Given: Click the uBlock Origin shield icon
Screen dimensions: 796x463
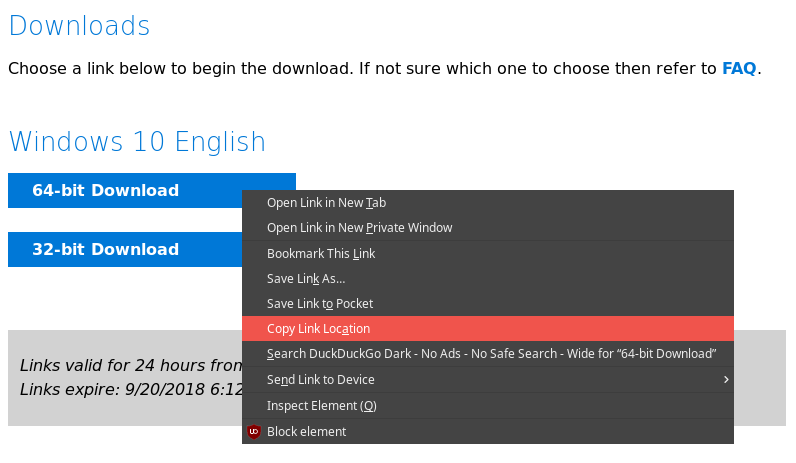Looking at the screenshot, I should pos(254,431).
